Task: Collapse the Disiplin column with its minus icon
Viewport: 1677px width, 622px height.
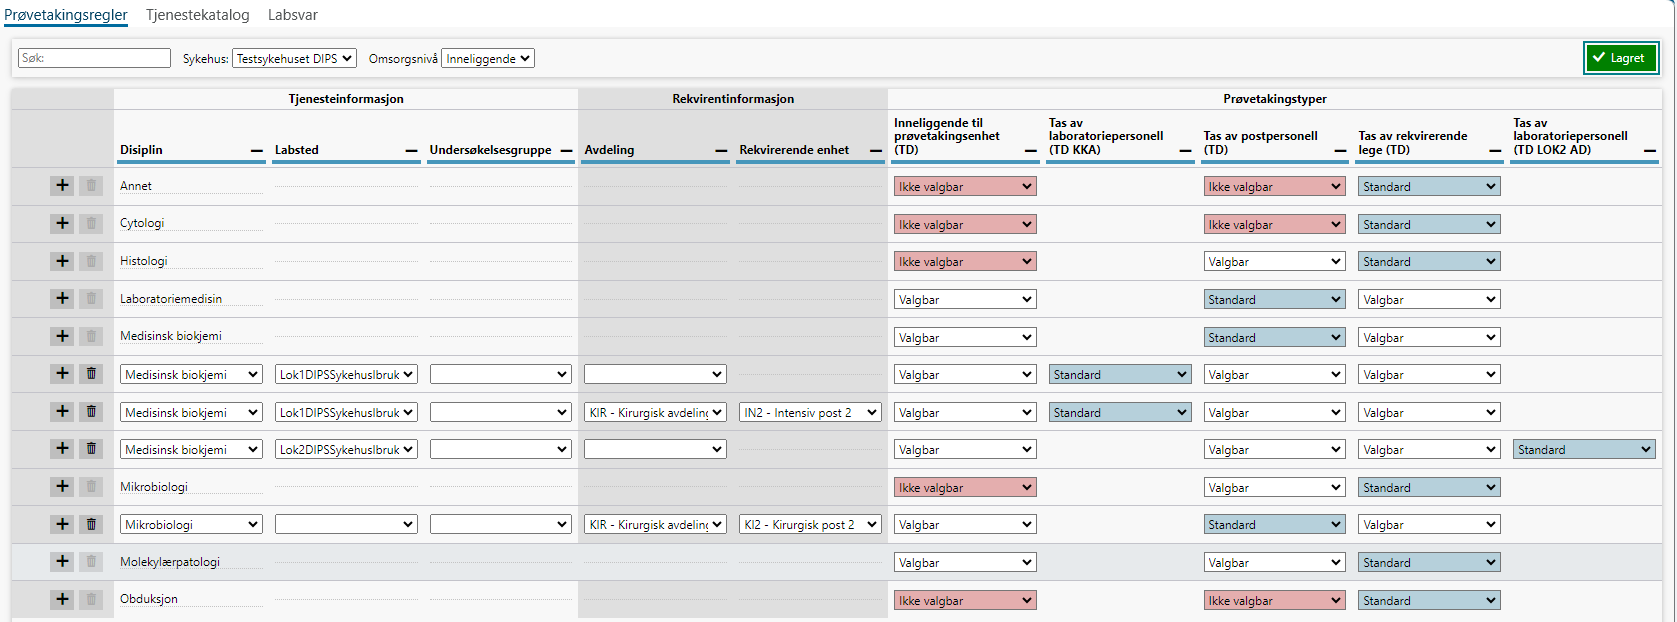Action: click(x=257, y=151)
